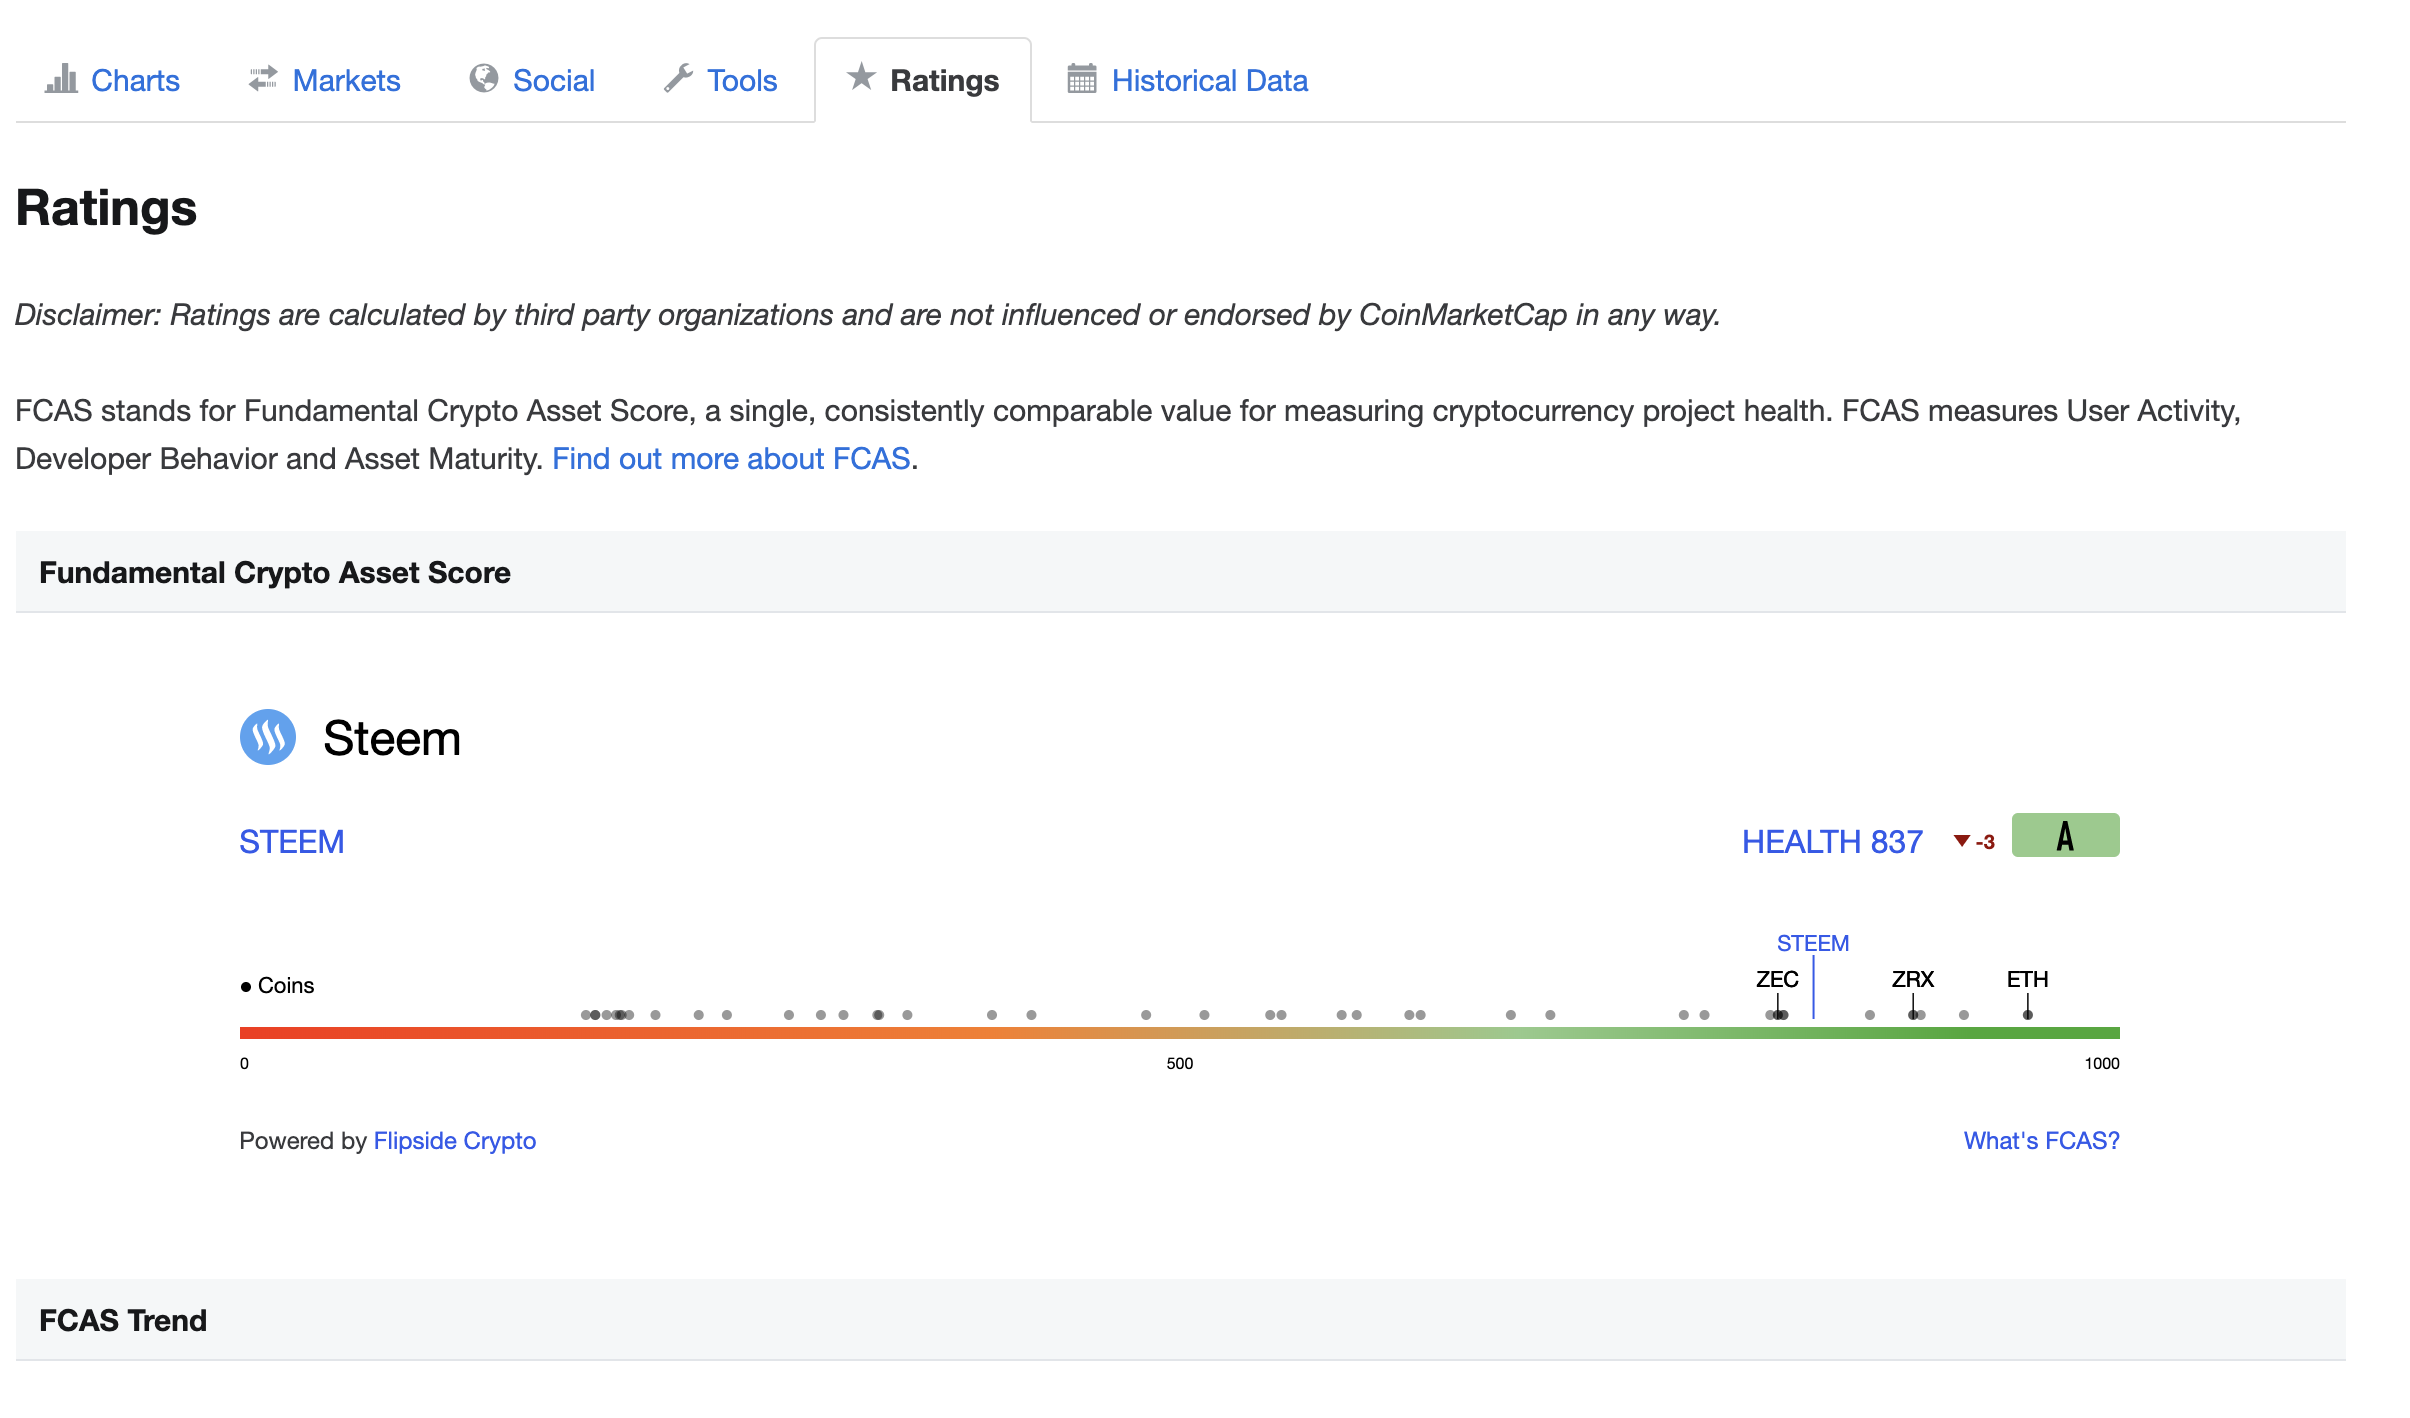Click the star icon beside Ratings

[x=861, y=77]
